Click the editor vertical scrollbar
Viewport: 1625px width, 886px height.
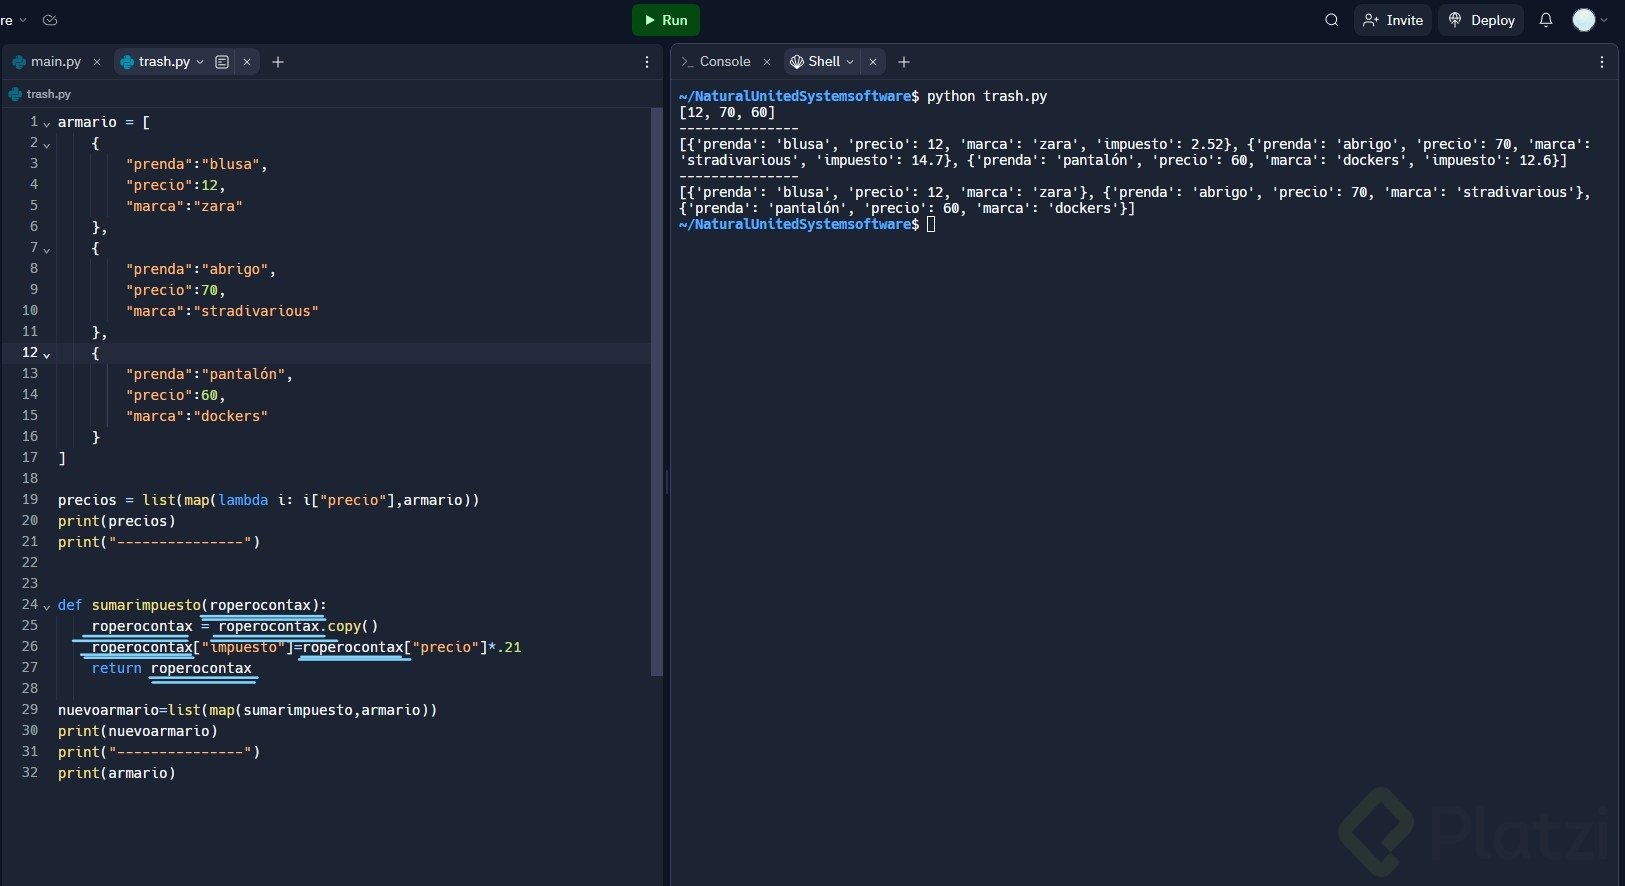[x=657, y=392]
